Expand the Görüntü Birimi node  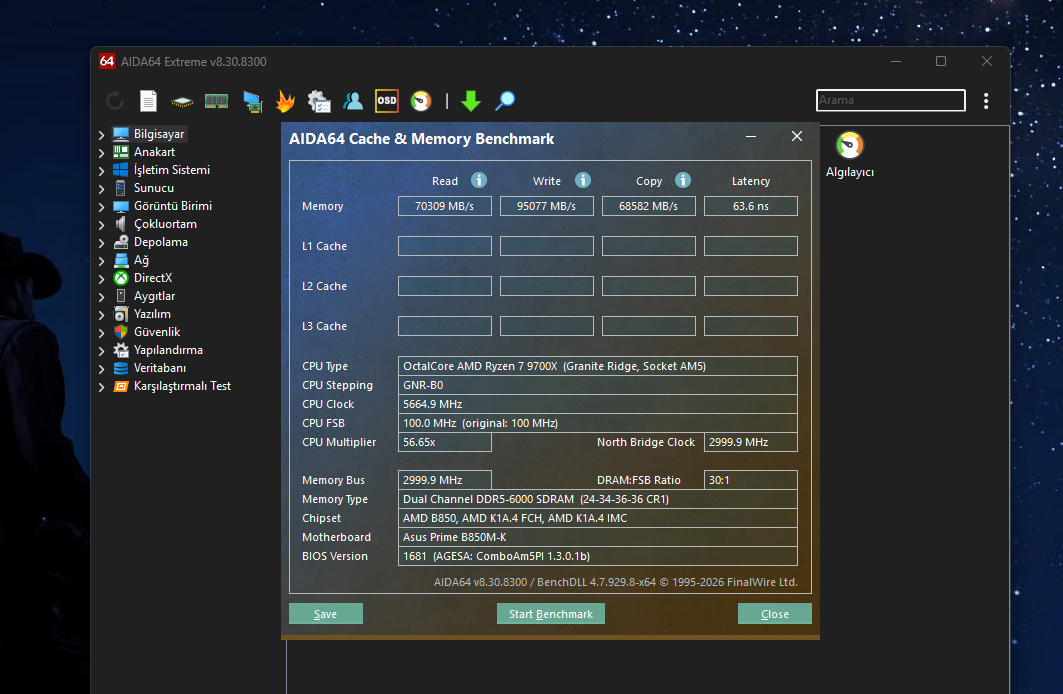pyautogui.click(x=102, y=206)
